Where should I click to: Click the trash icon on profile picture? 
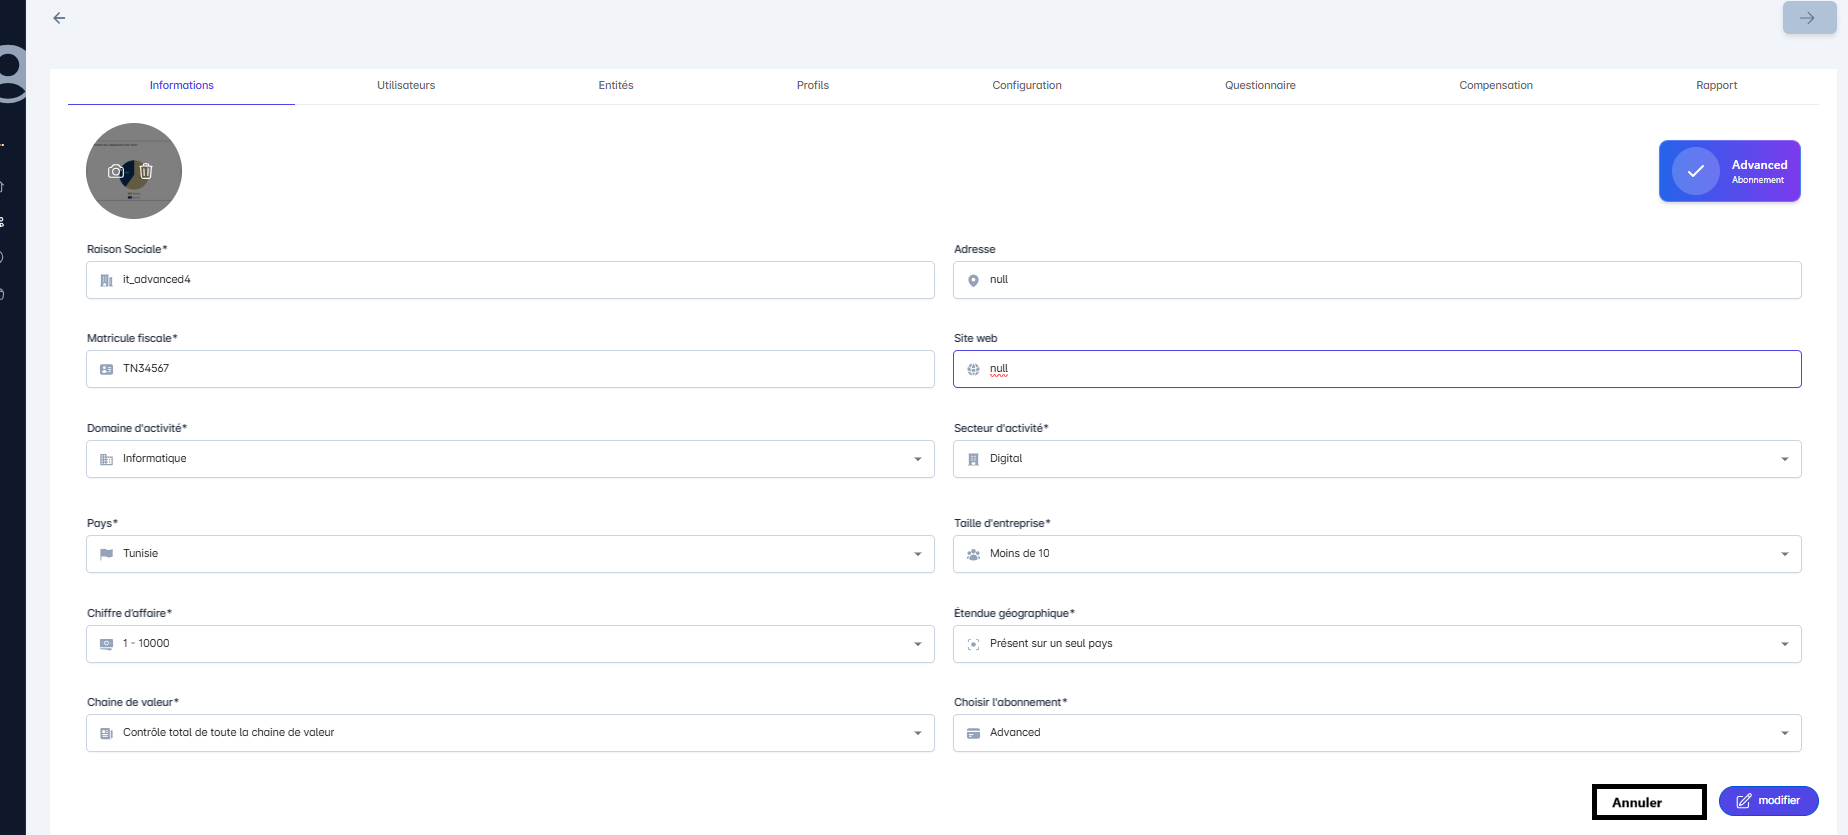(146, 171)
